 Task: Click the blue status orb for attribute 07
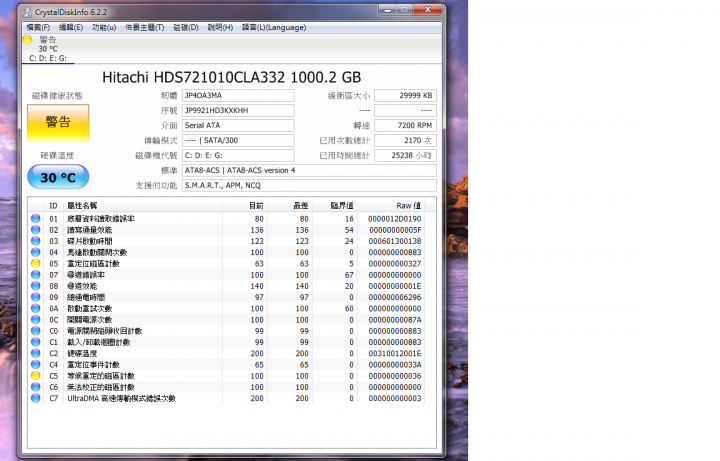coord(35,275)
